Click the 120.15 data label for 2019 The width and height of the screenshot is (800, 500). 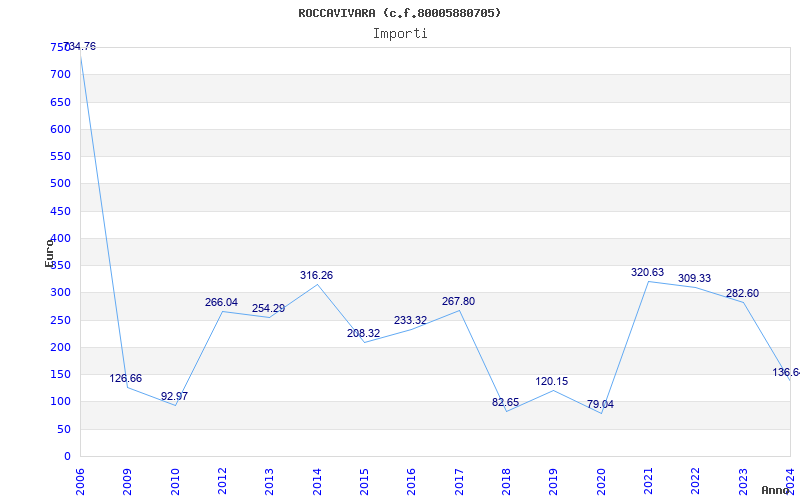pyautogui.click(x=552, y=382)
